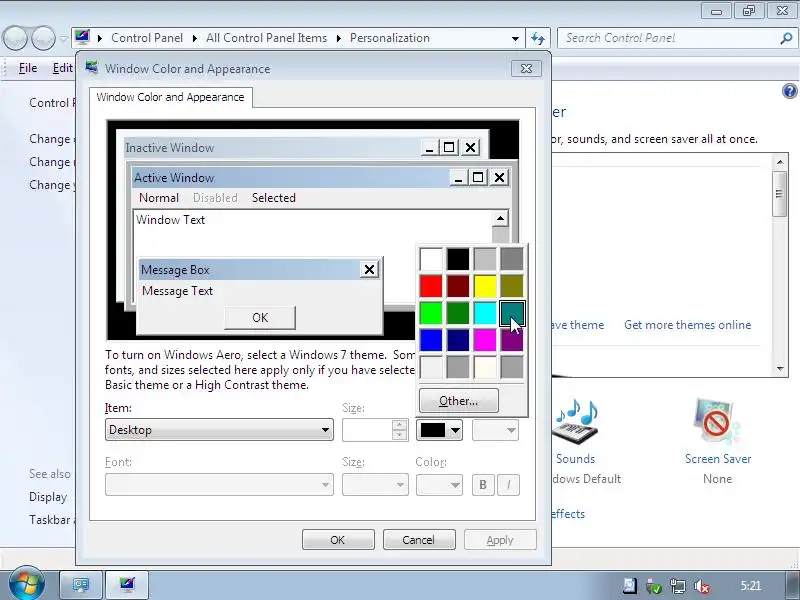Open the Screen Saver link text
The height and width of the screenshot is (600, 800).
pyautogui.click(x=718, y=459)
